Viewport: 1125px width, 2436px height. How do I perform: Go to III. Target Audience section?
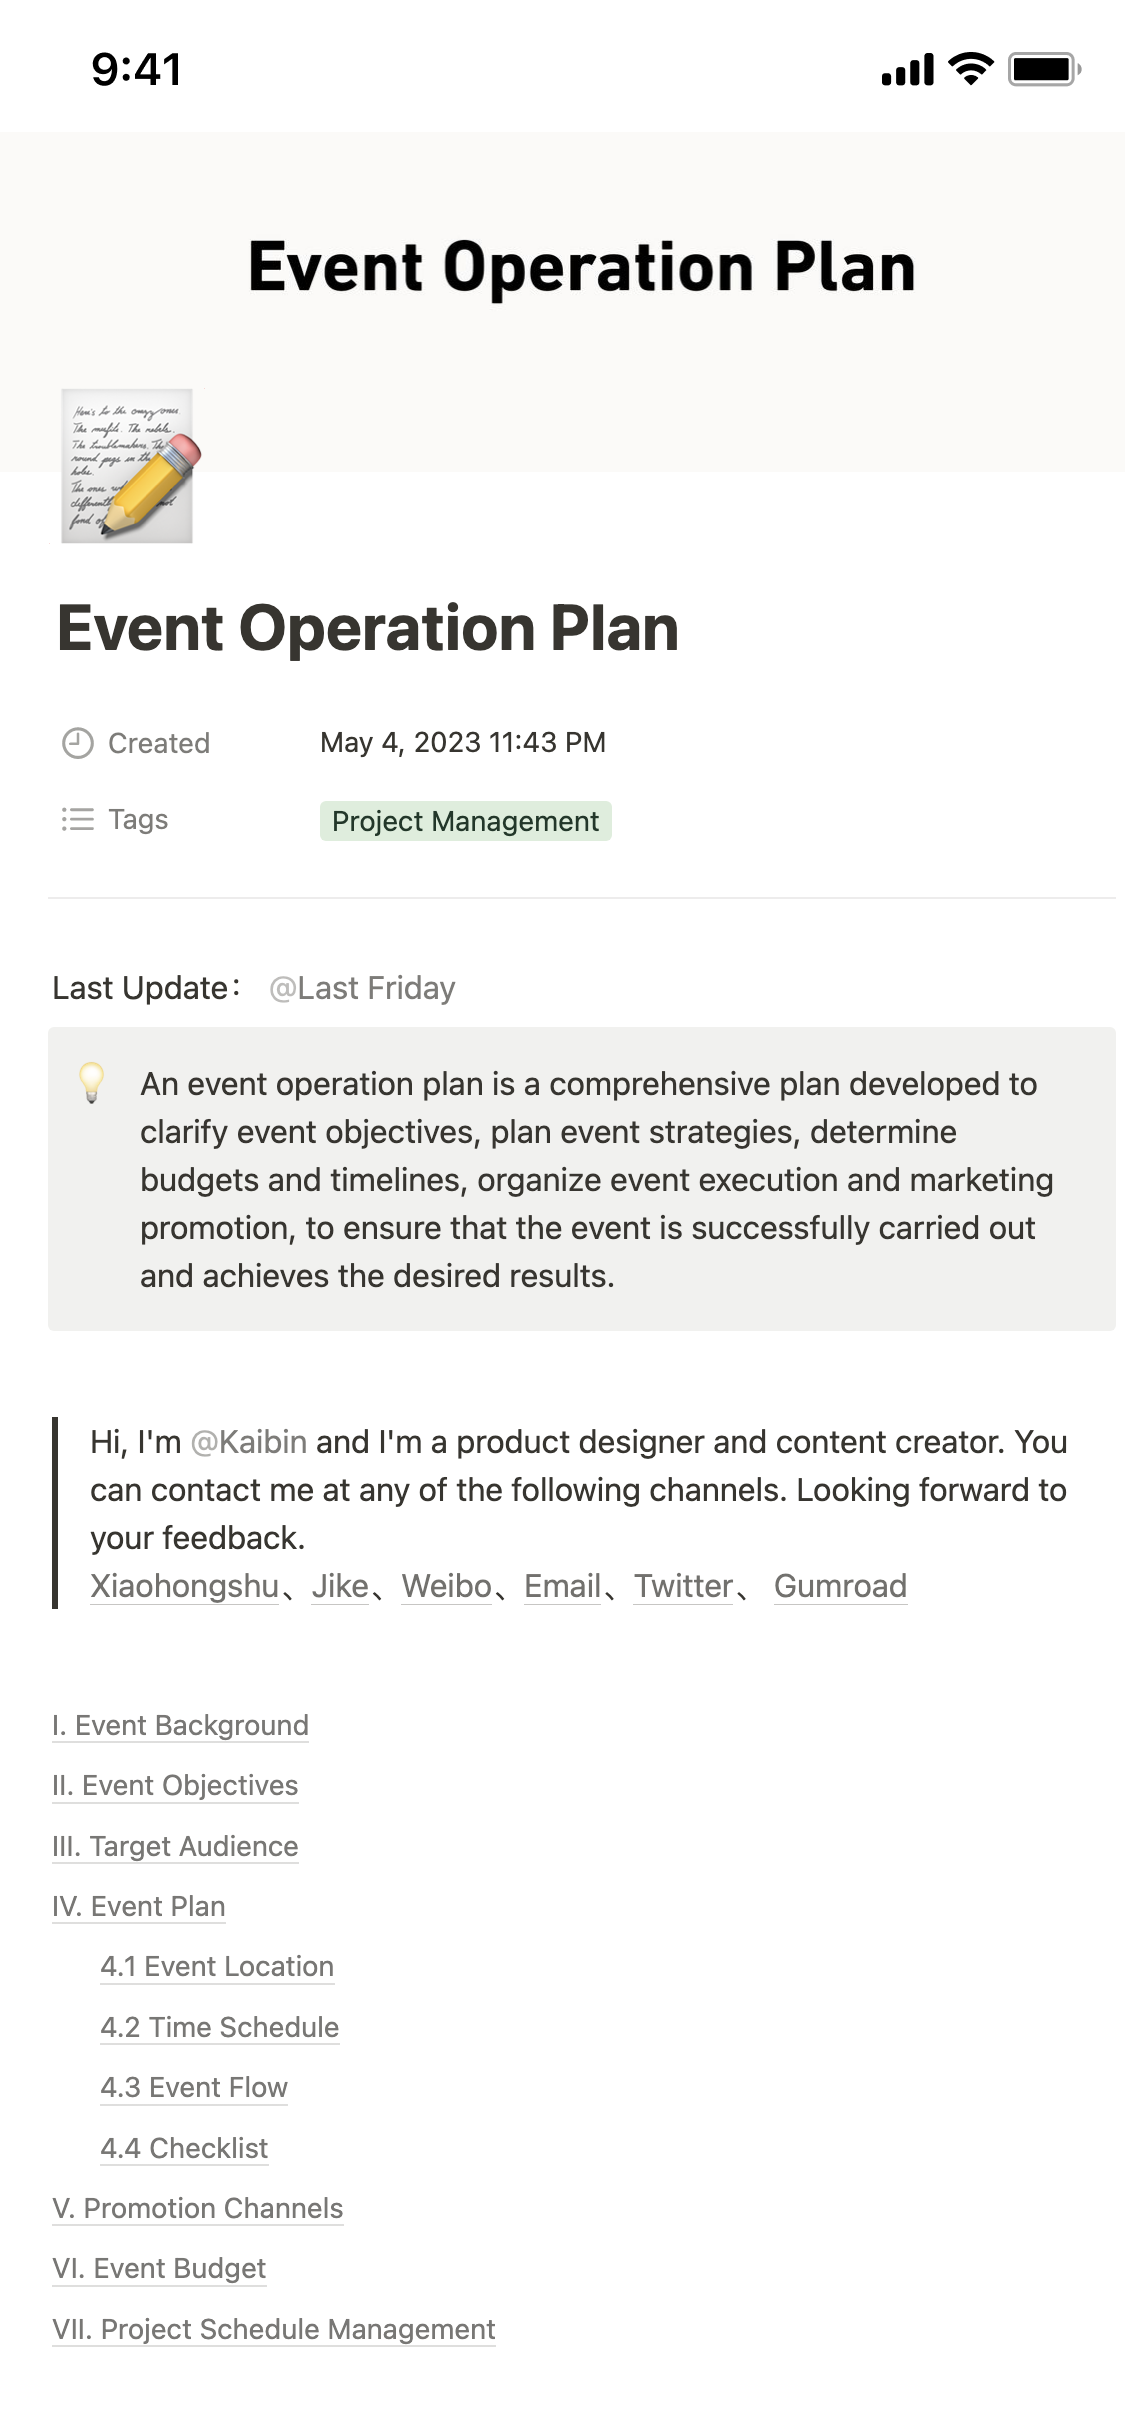pos(175,1846)
